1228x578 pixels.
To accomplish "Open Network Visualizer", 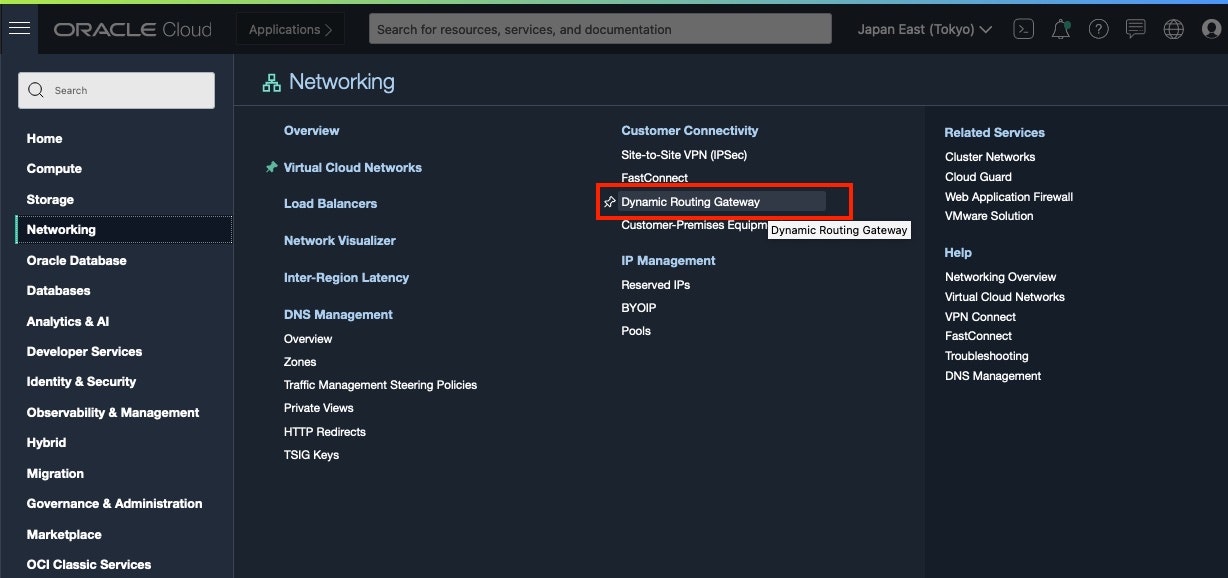I will [x=340, y=241].
